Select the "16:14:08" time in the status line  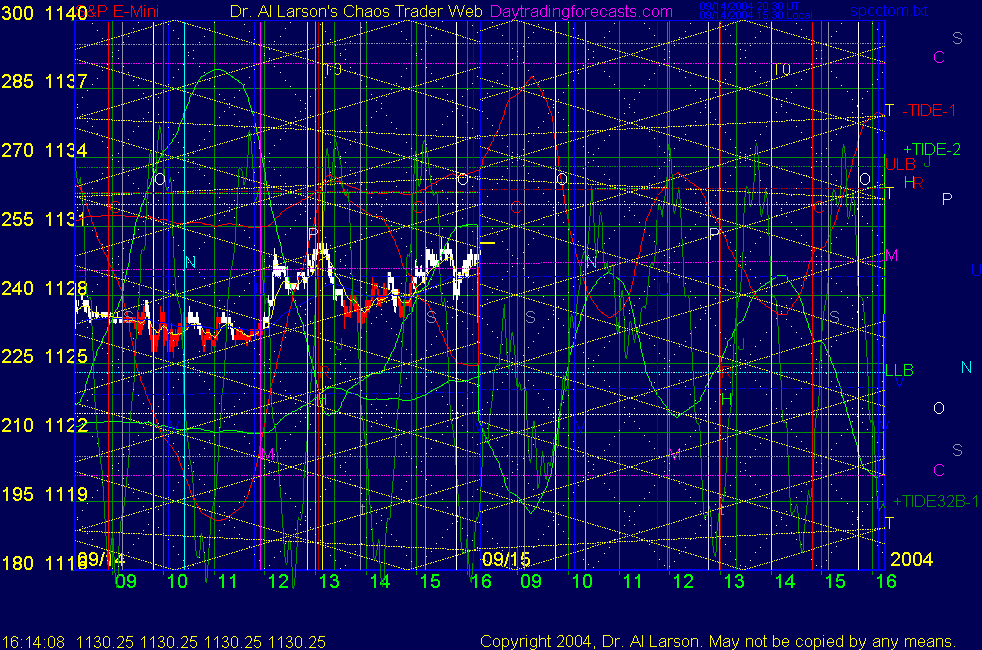(x=33, y=642)
